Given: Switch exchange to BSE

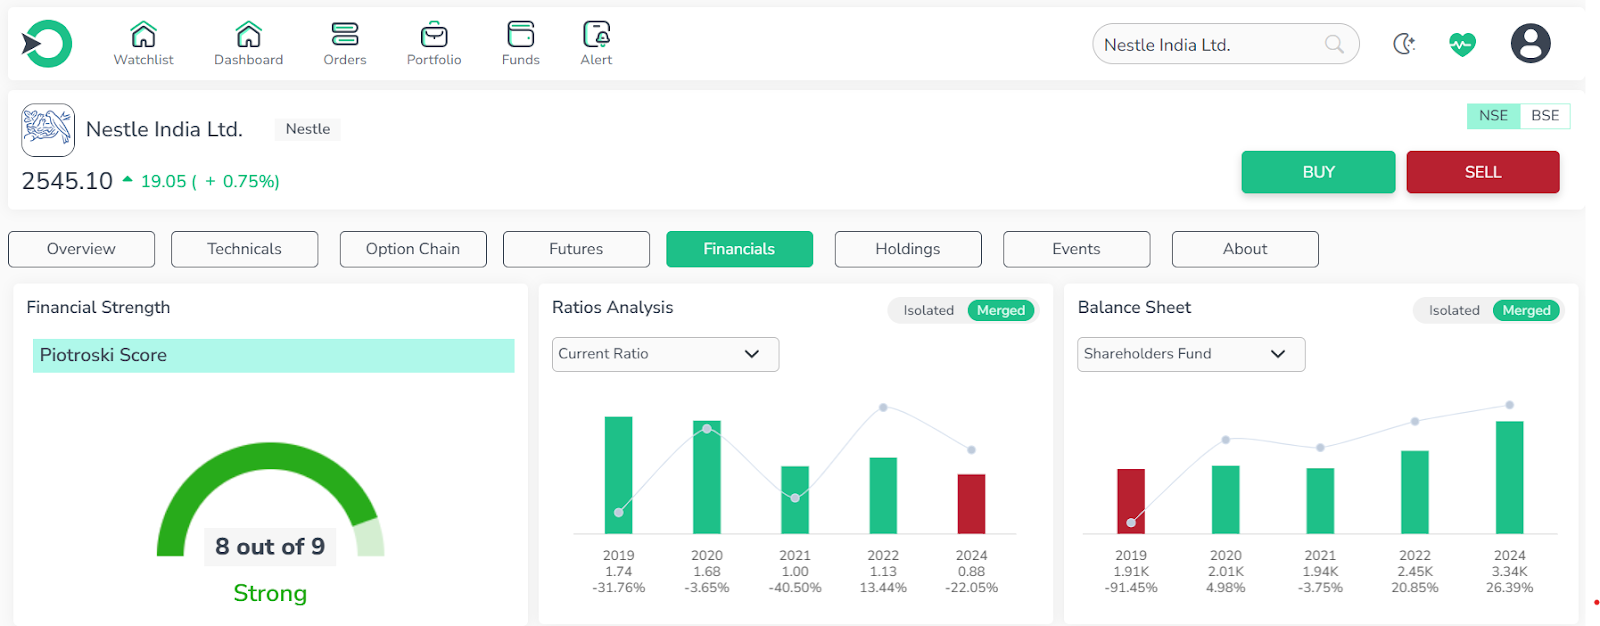Looking at the screenshot, I should point(1545,116).
